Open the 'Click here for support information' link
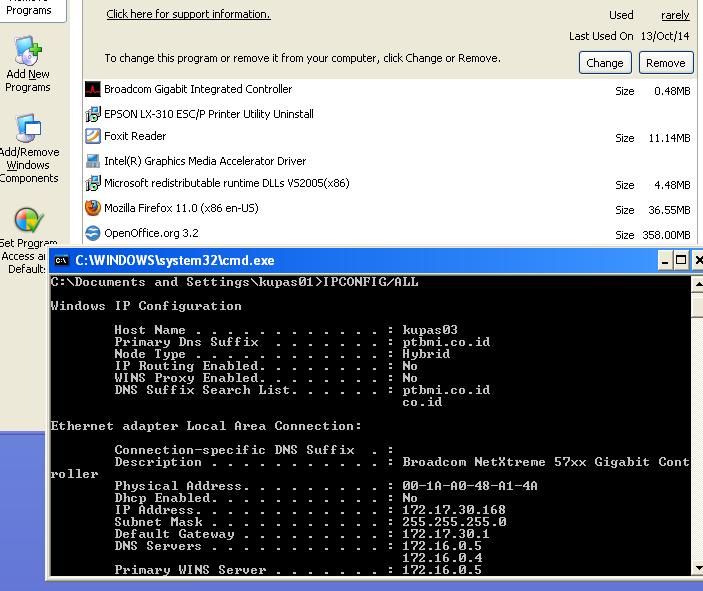The width and height of the screenshot is (703, 591). coord(188,15)
